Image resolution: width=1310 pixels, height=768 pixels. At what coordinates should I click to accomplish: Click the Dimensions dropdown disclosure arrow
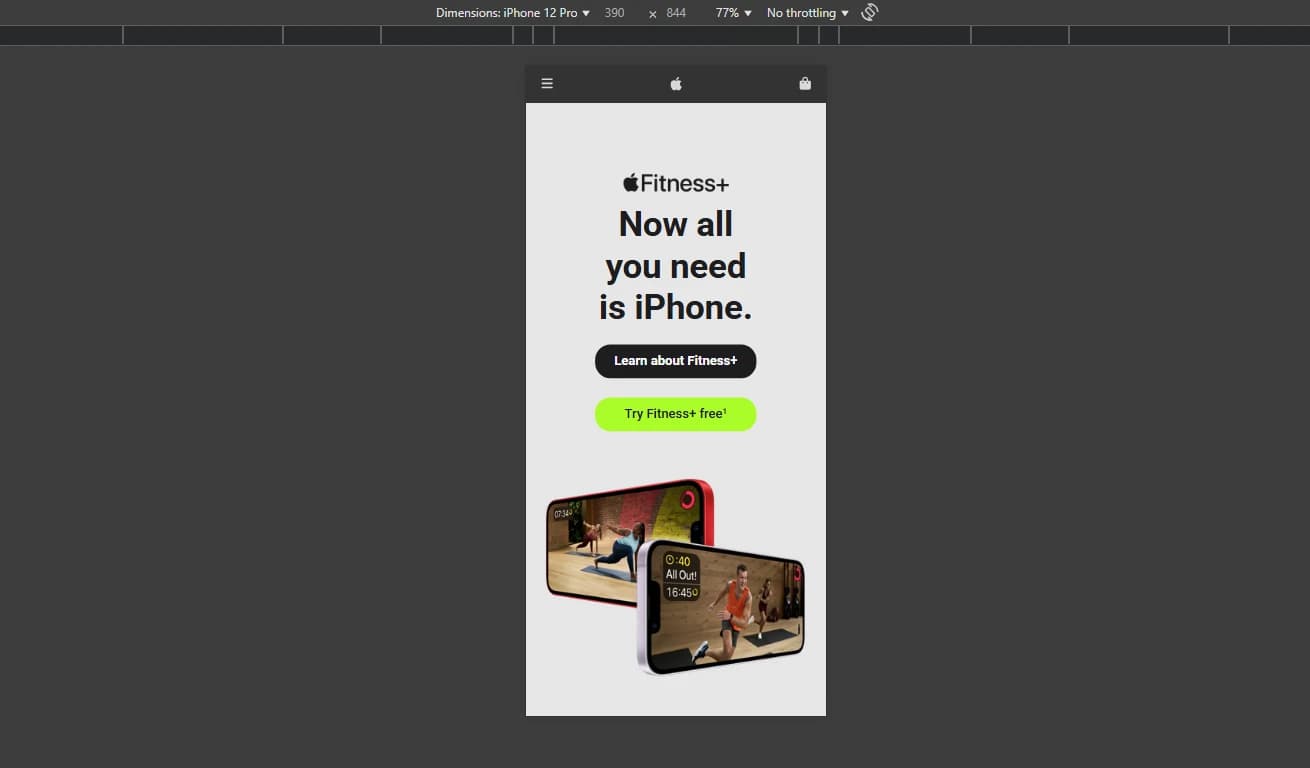[585, 12]
